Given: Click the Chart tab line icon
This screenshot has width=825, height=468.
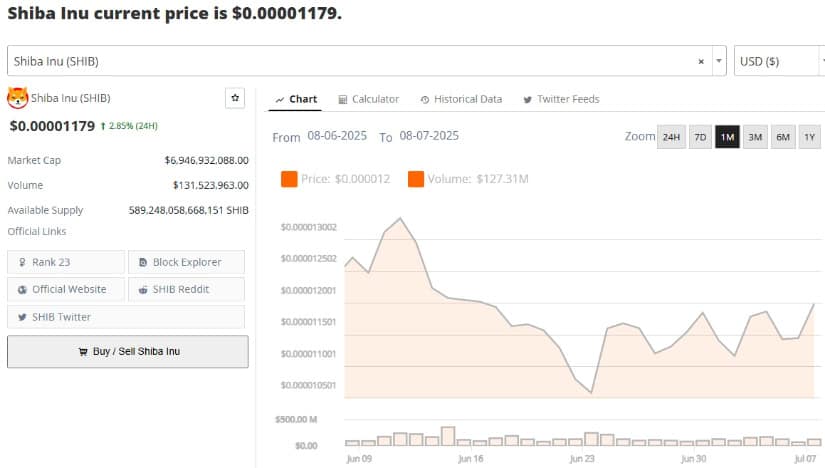Looking at the screenshot, I should (280, 99).
